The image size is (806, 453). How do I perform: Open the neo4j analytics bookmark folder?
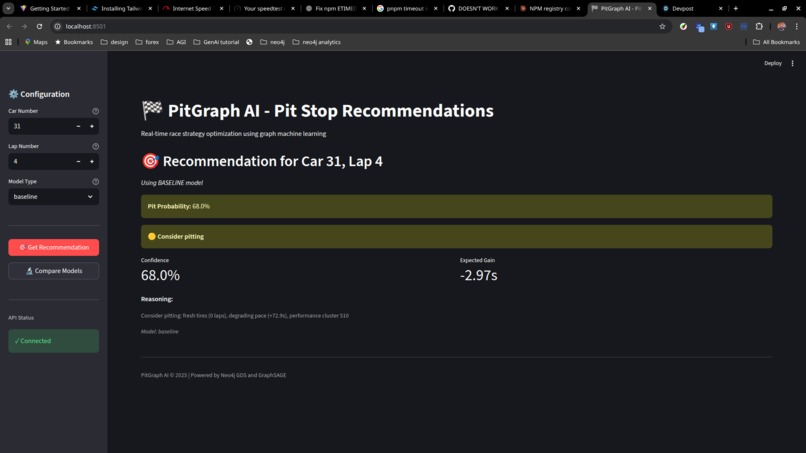317,42
